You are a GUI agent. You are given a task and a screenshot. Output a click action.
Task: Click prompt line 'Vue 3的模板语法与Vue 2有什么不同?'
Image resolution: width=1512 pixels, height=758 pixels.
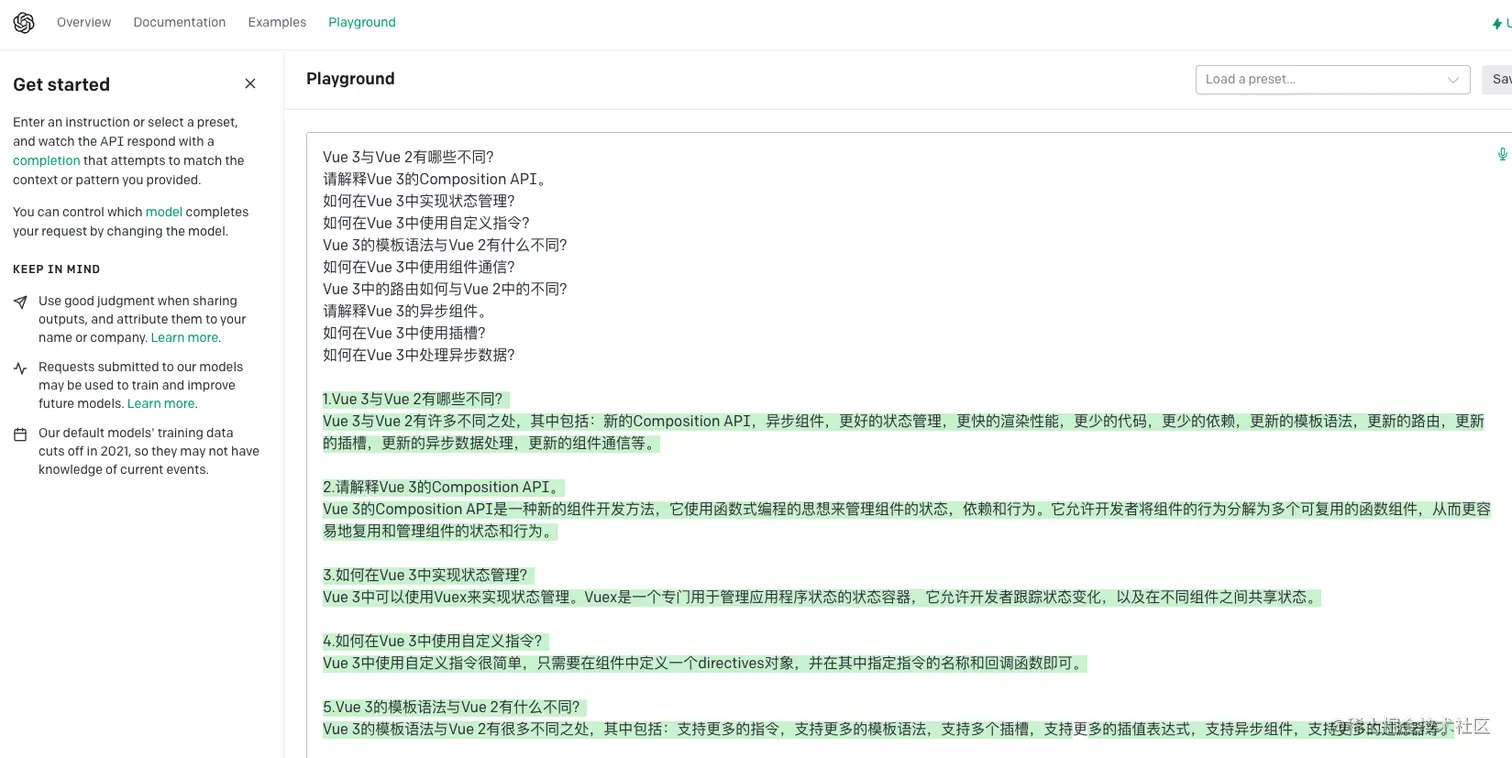tap(445, 245)
